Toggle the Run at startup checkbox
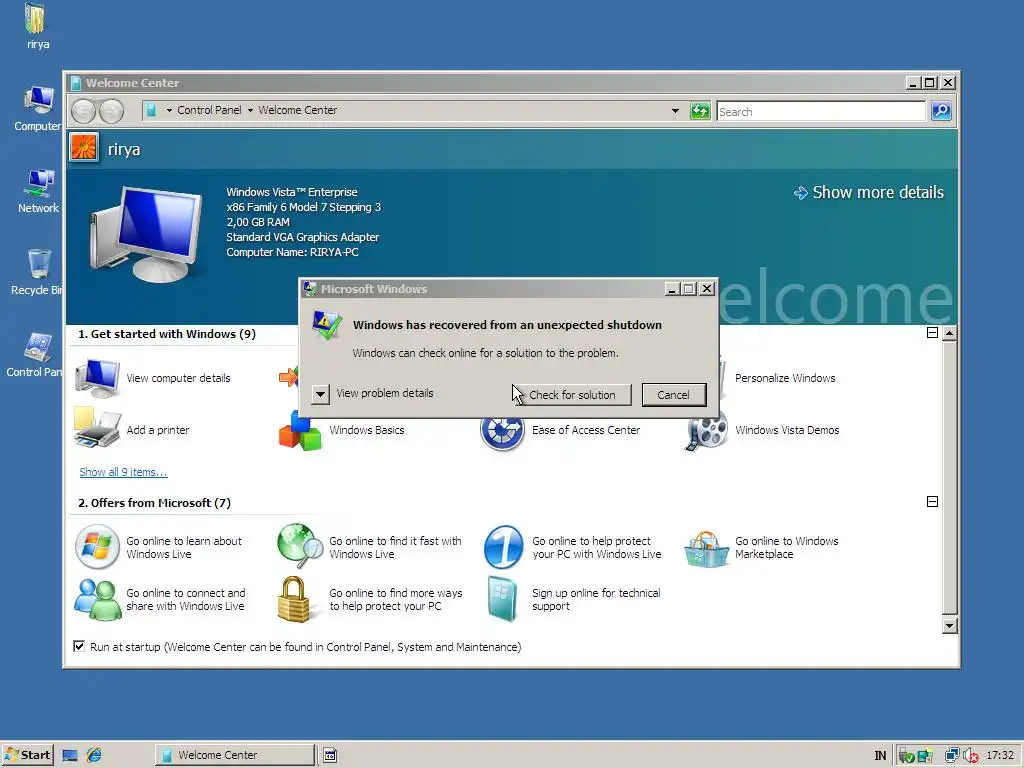 pyautogui.click(x=79, y=647)
